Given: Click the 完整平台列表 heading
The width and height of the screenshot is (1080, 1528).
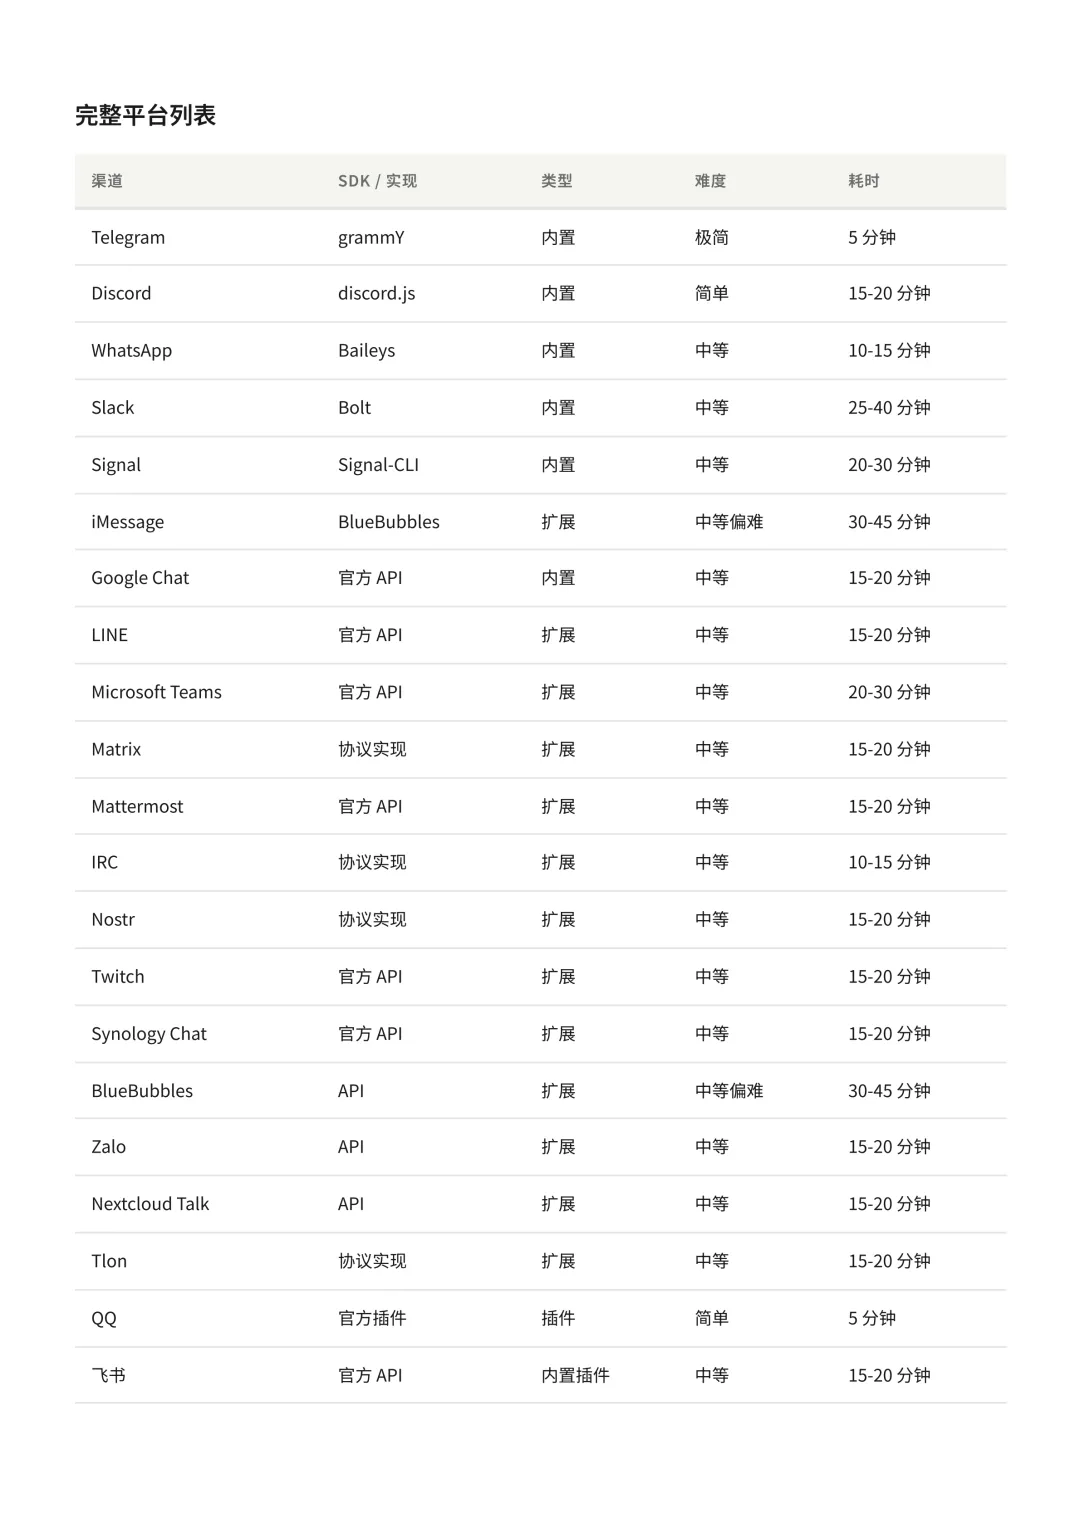Looking at the screenshot, I should [x=146, y=115].
